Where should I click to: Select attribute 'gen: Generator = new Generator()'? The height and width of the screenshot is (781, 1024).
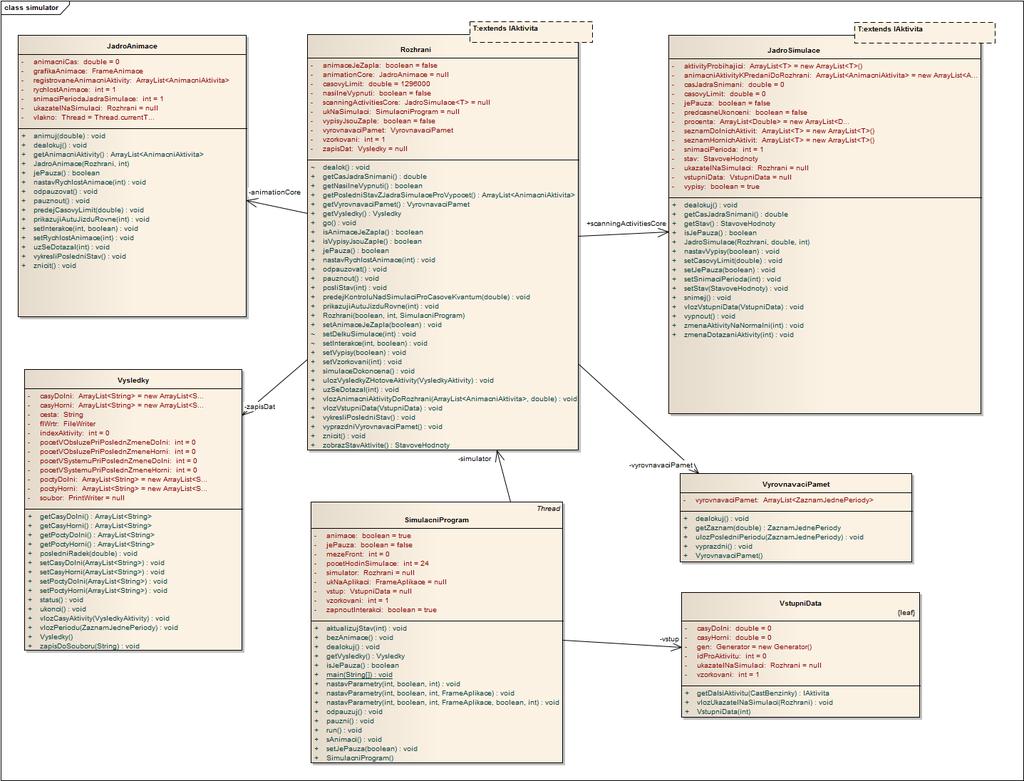click(754, 647)
